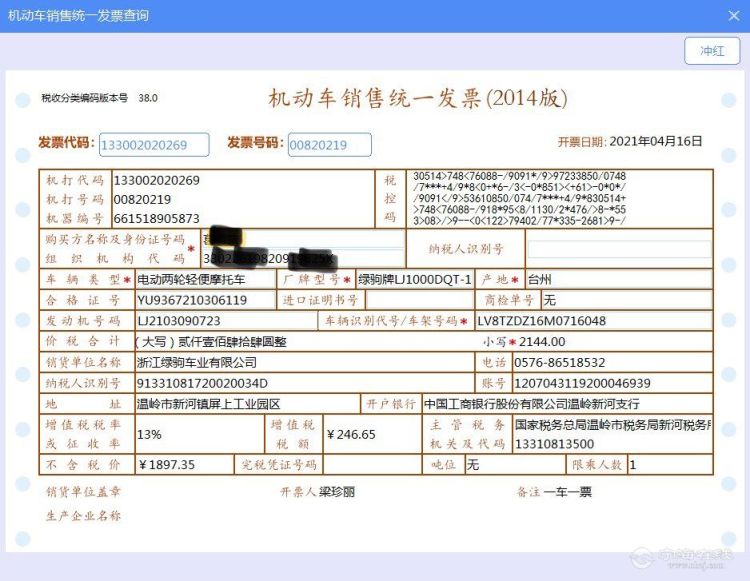Click the empty 纳税人识别号 buyer field

coord(619,249)
